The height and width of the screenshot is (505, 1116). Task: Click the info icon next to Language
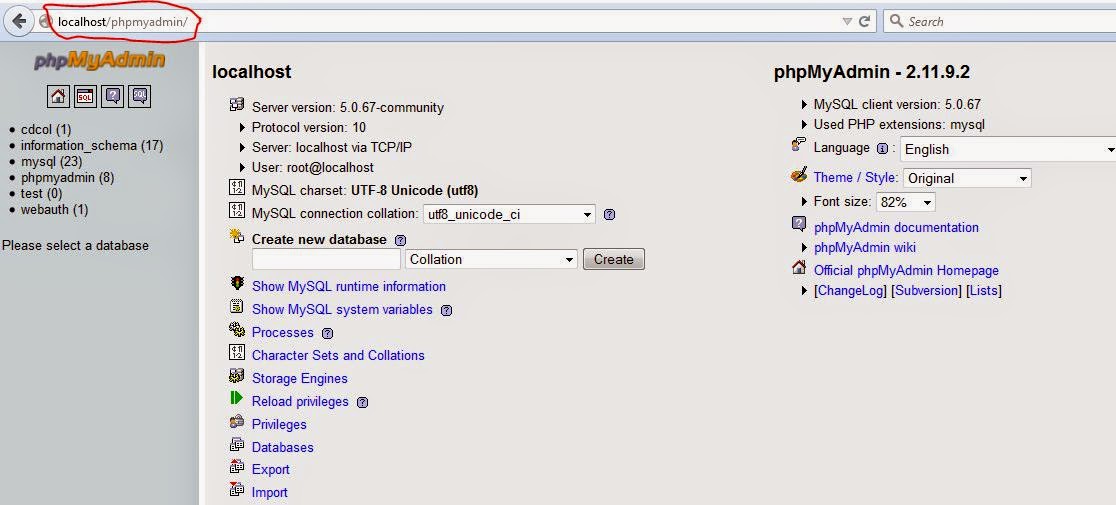click(883, 149)
